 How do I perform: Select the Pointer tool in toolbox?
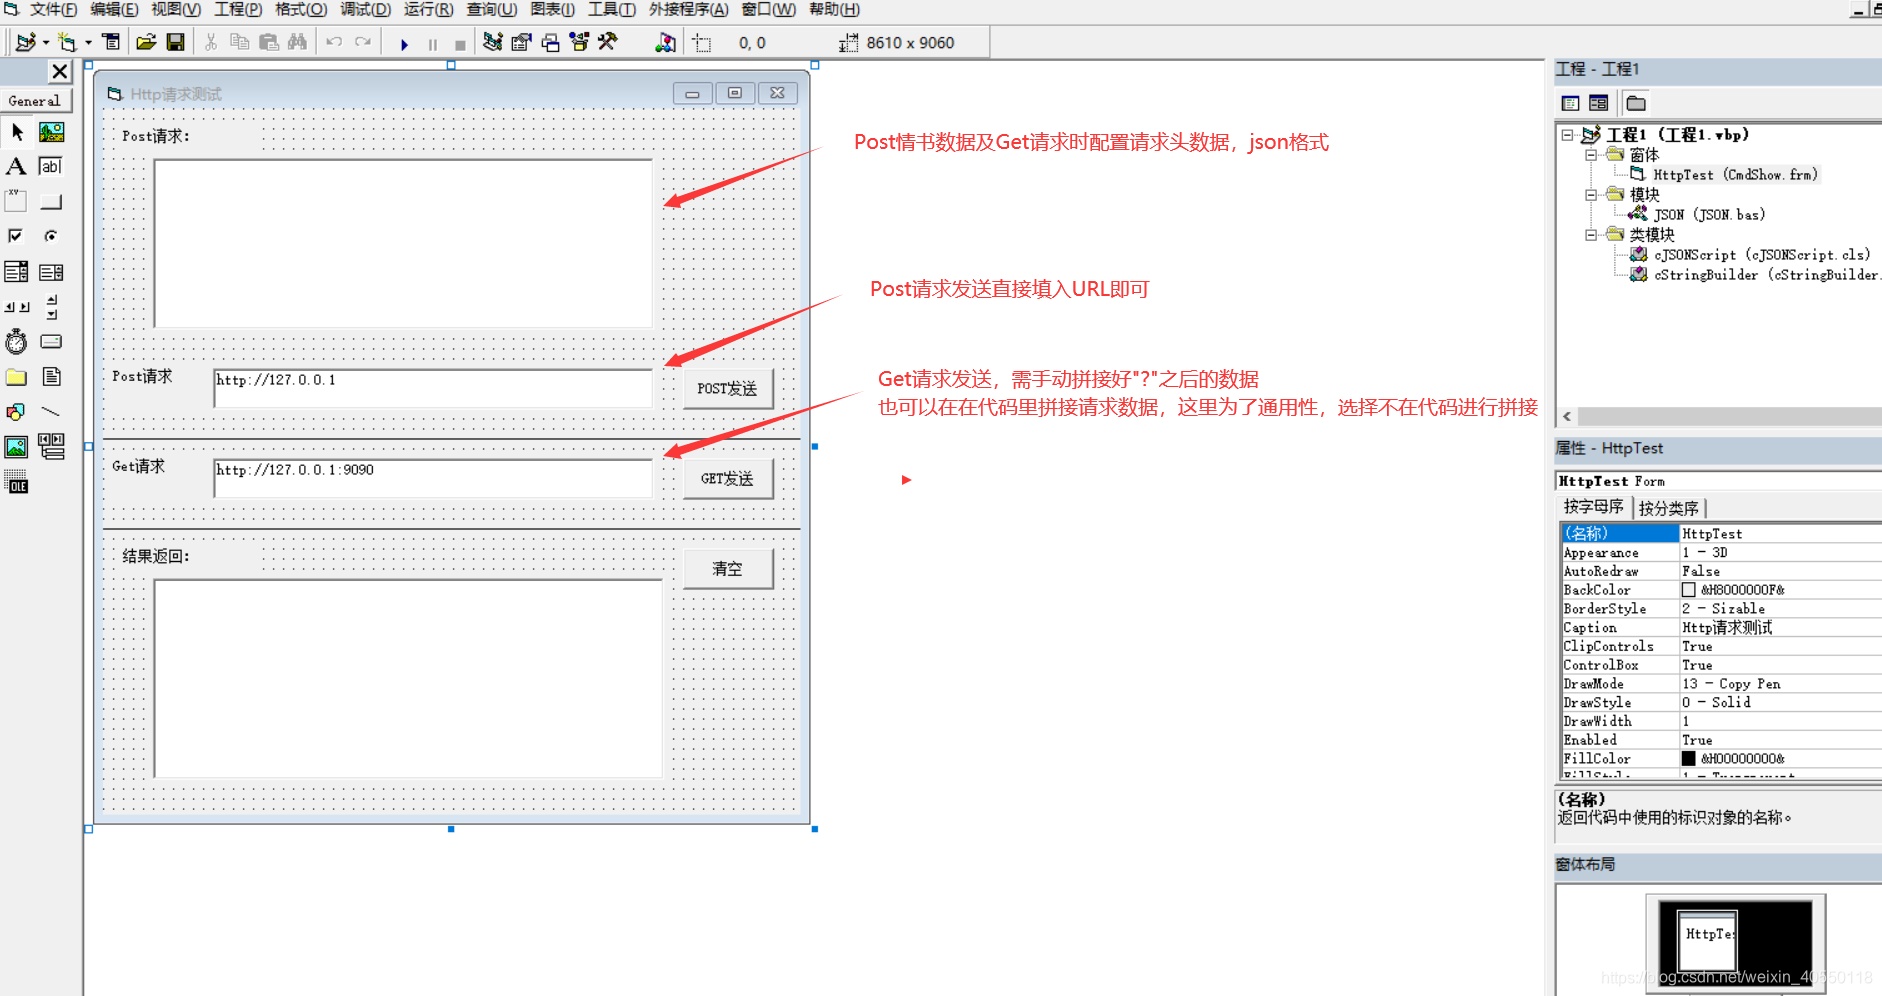(x=17, y=132)
